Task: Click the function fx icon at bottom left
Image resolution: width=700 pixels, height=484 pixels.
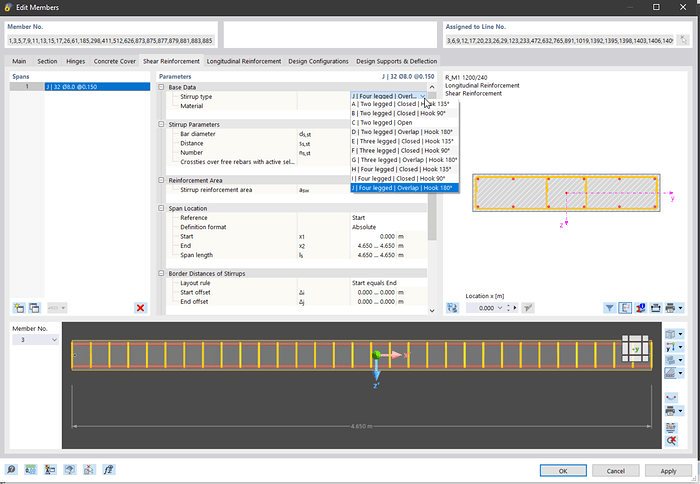Action: point(108,469)
